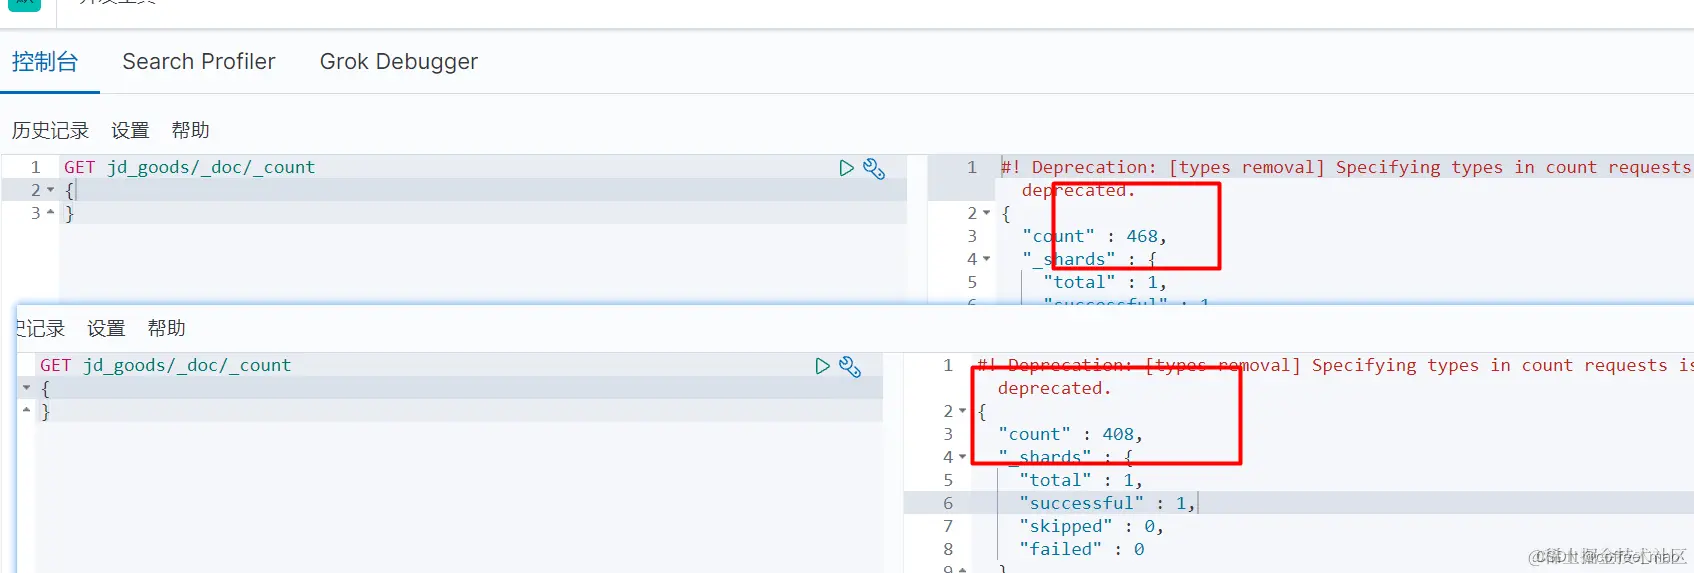Image resolution: width=1694 pixels, height=573 pixels.
Task: Open the wrench options menu in the lower console
Action: pyautogui.click(x=850, y=366)
